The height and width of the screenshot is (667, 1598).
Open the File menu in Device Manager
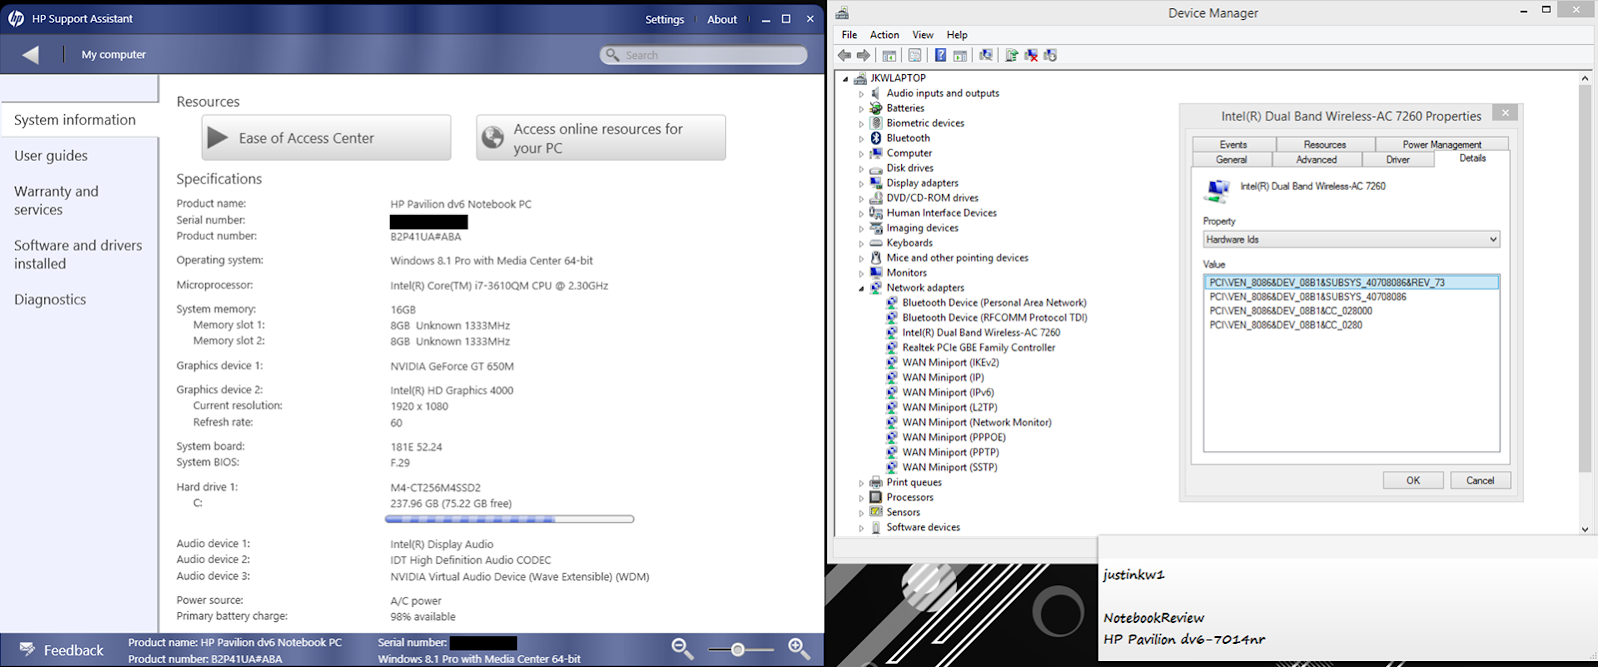849,34
